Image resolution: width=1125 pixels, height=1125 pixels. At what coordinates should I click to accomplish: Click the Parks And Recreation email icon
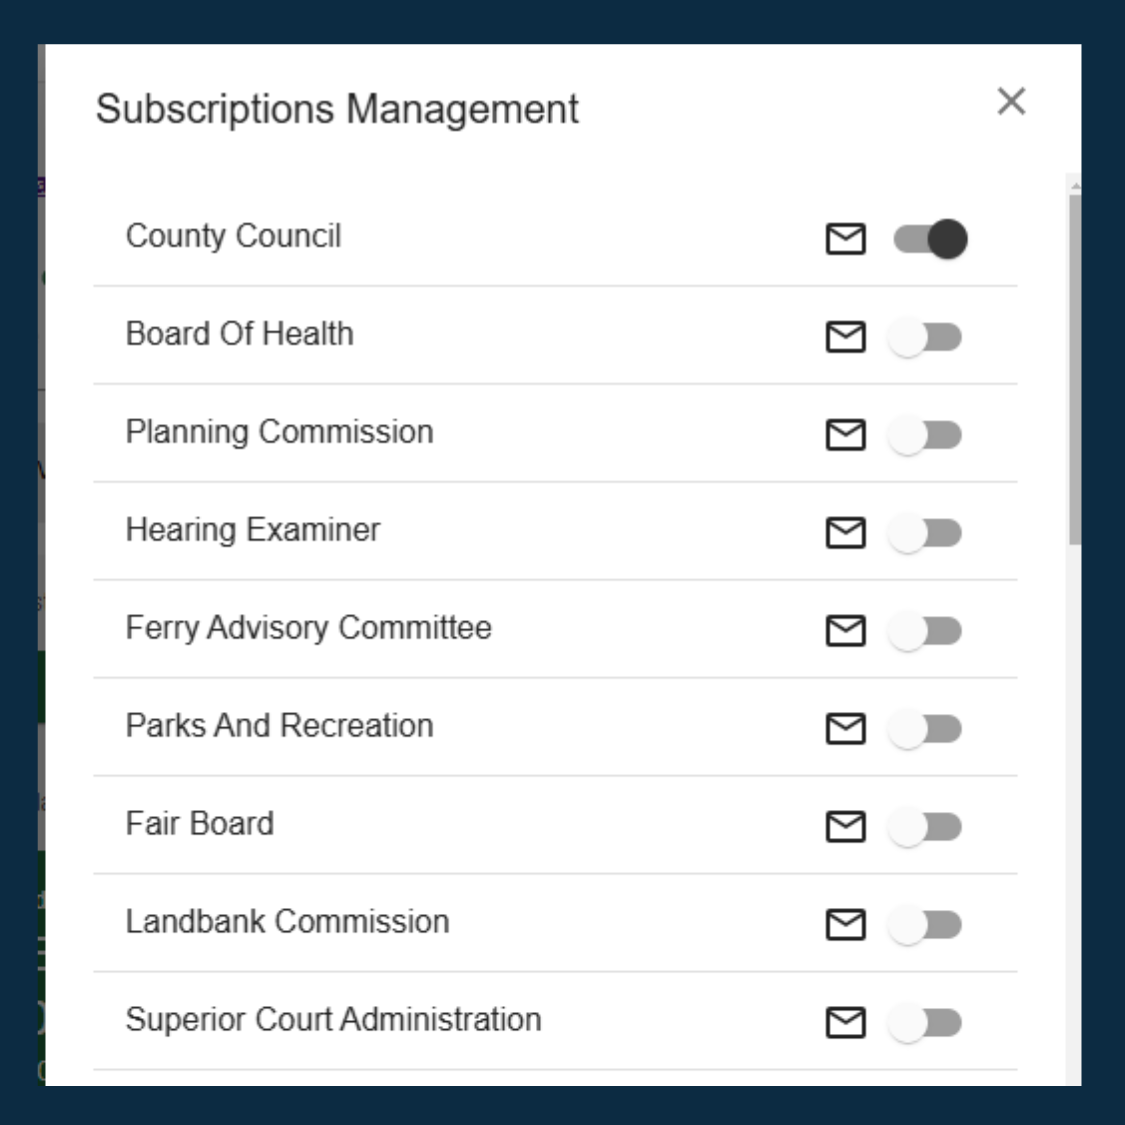click(845, 726)
